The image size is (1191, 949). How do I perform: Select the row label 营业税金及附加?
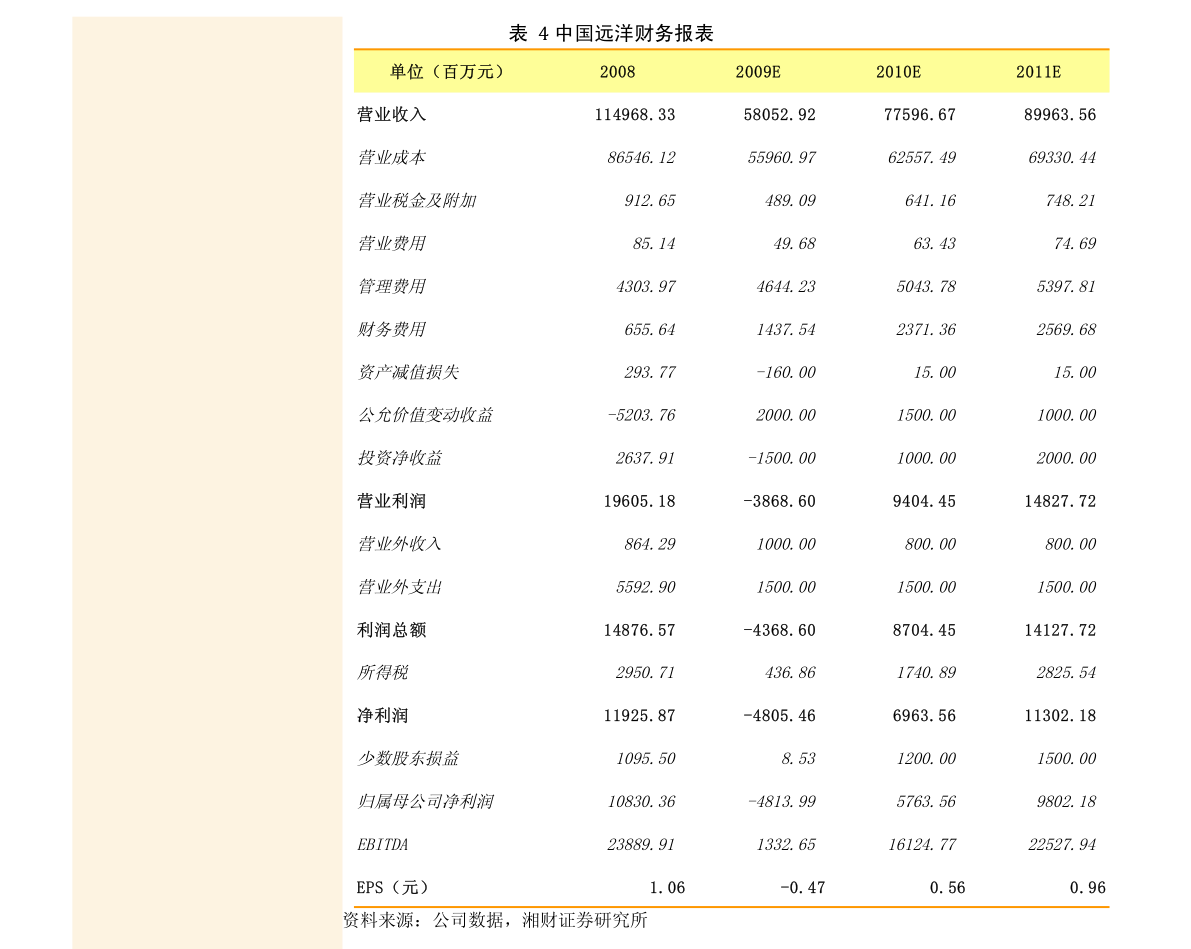point(417,201)
